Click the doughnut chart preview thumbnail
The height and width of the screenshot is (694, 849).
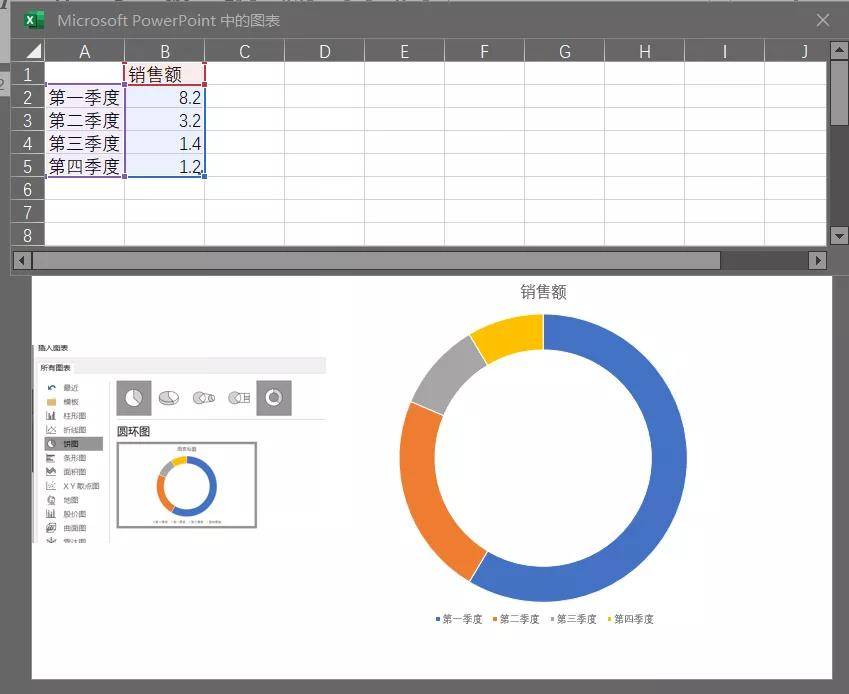pyautogui.click(x=187, y=485)
